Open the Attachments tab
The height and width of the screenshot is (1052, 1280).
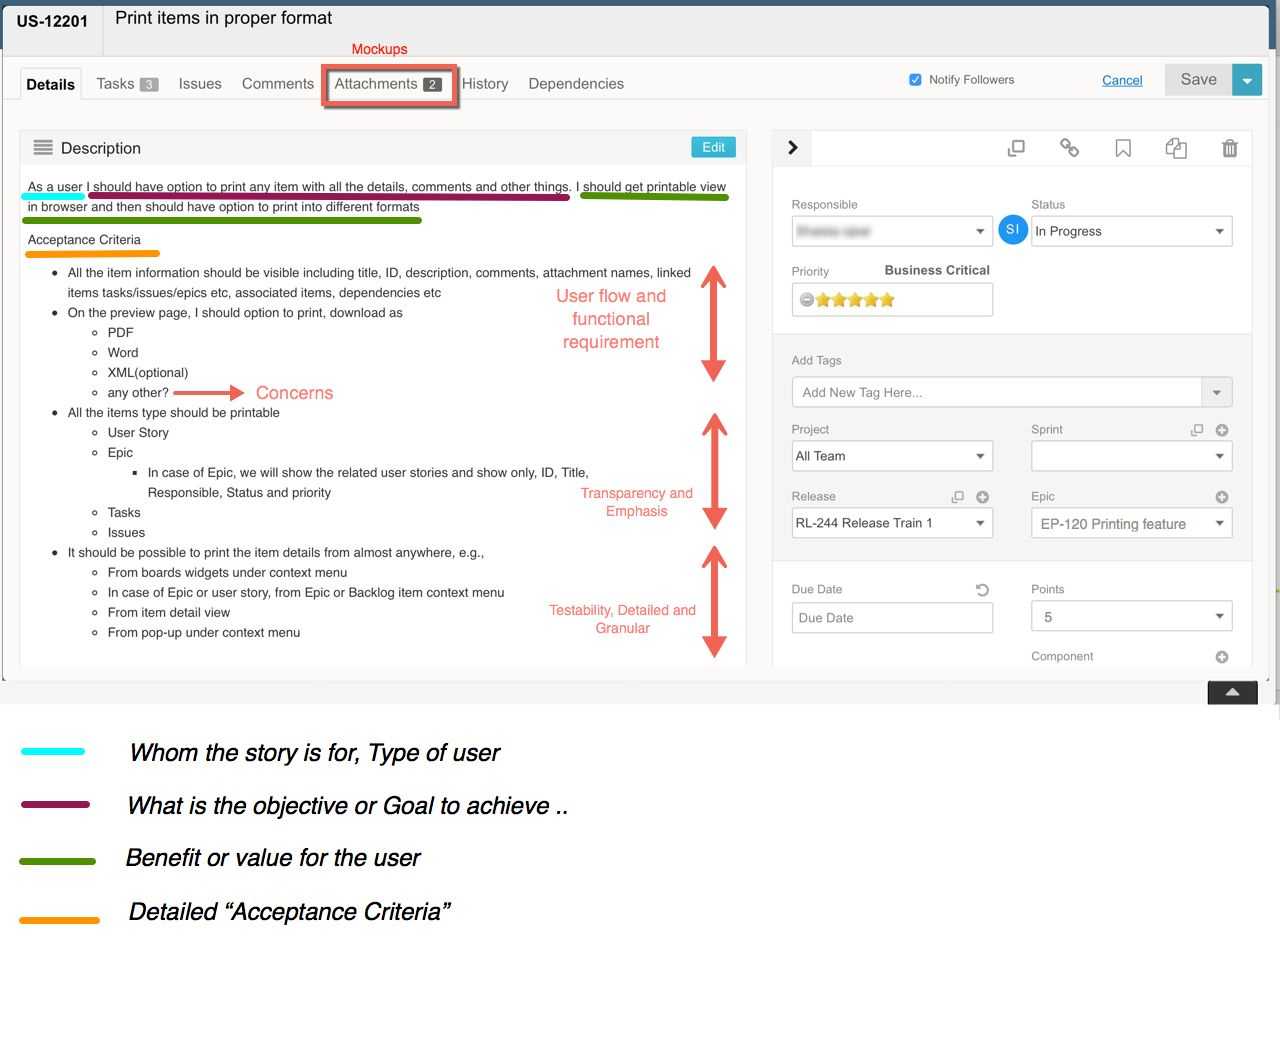click(x=388, y=84)
